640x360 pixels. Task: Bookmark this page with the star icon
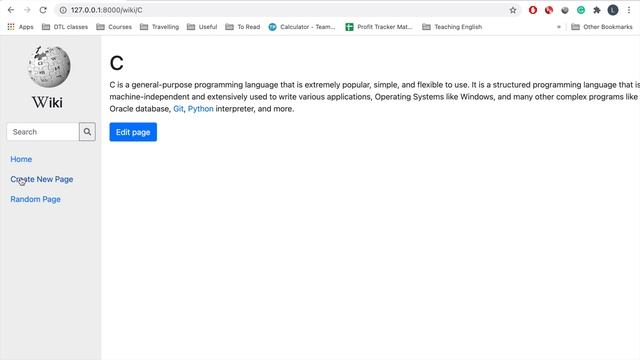tap(513, 10)
